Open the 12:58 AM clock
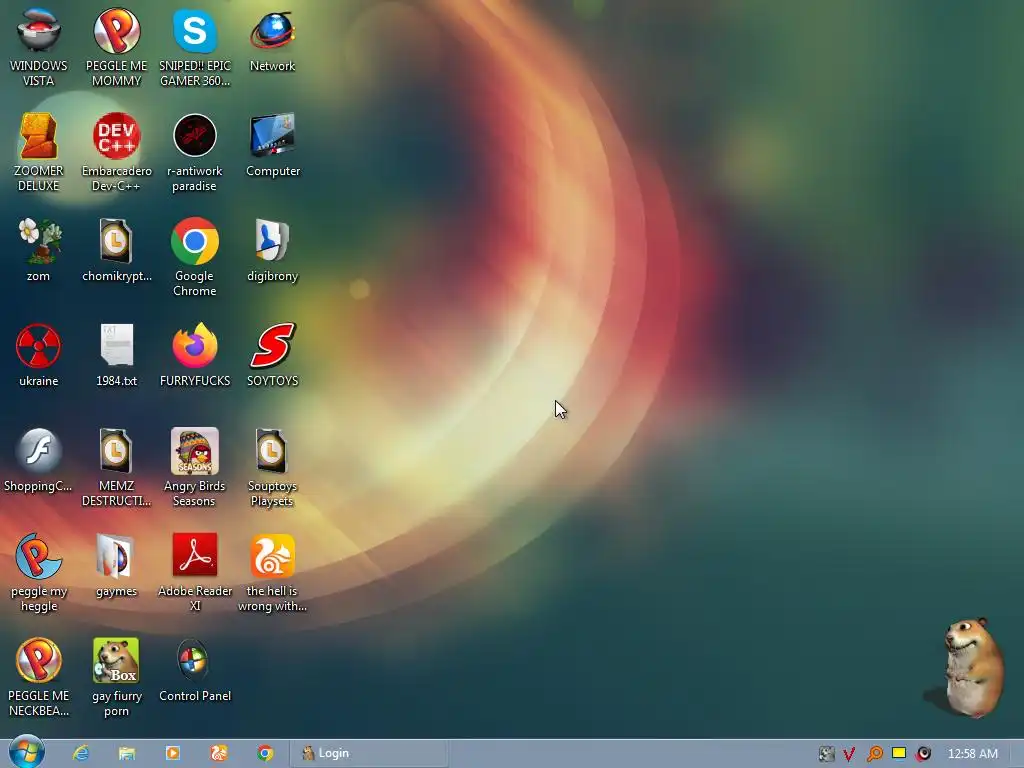This screenshot has width=1024, height=768. (x=972, y=754)
